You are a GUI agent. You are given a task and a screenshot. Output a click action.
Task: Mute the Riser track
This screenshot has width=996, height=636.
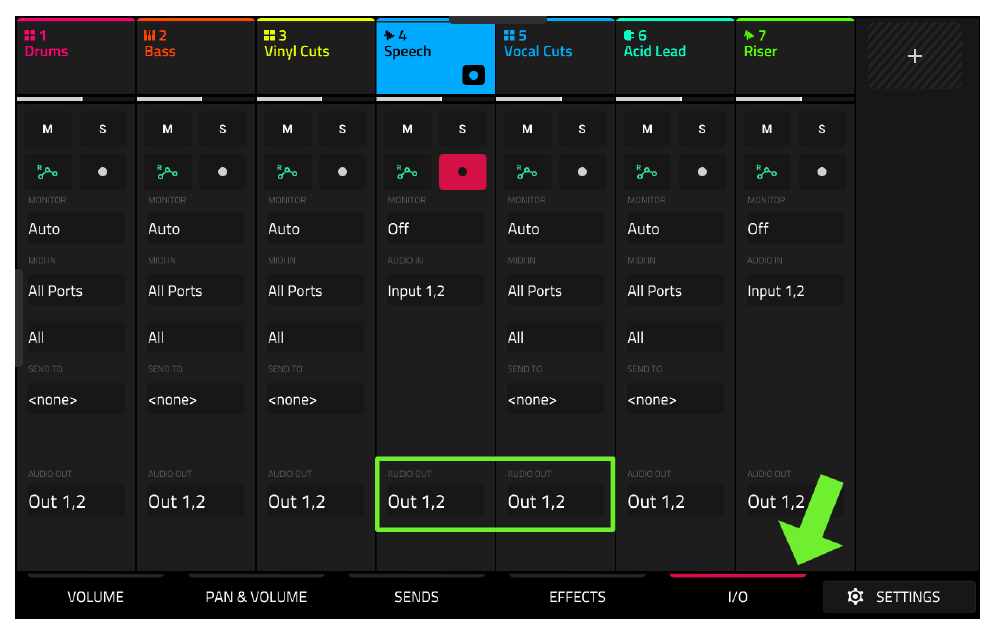point(767,129)
